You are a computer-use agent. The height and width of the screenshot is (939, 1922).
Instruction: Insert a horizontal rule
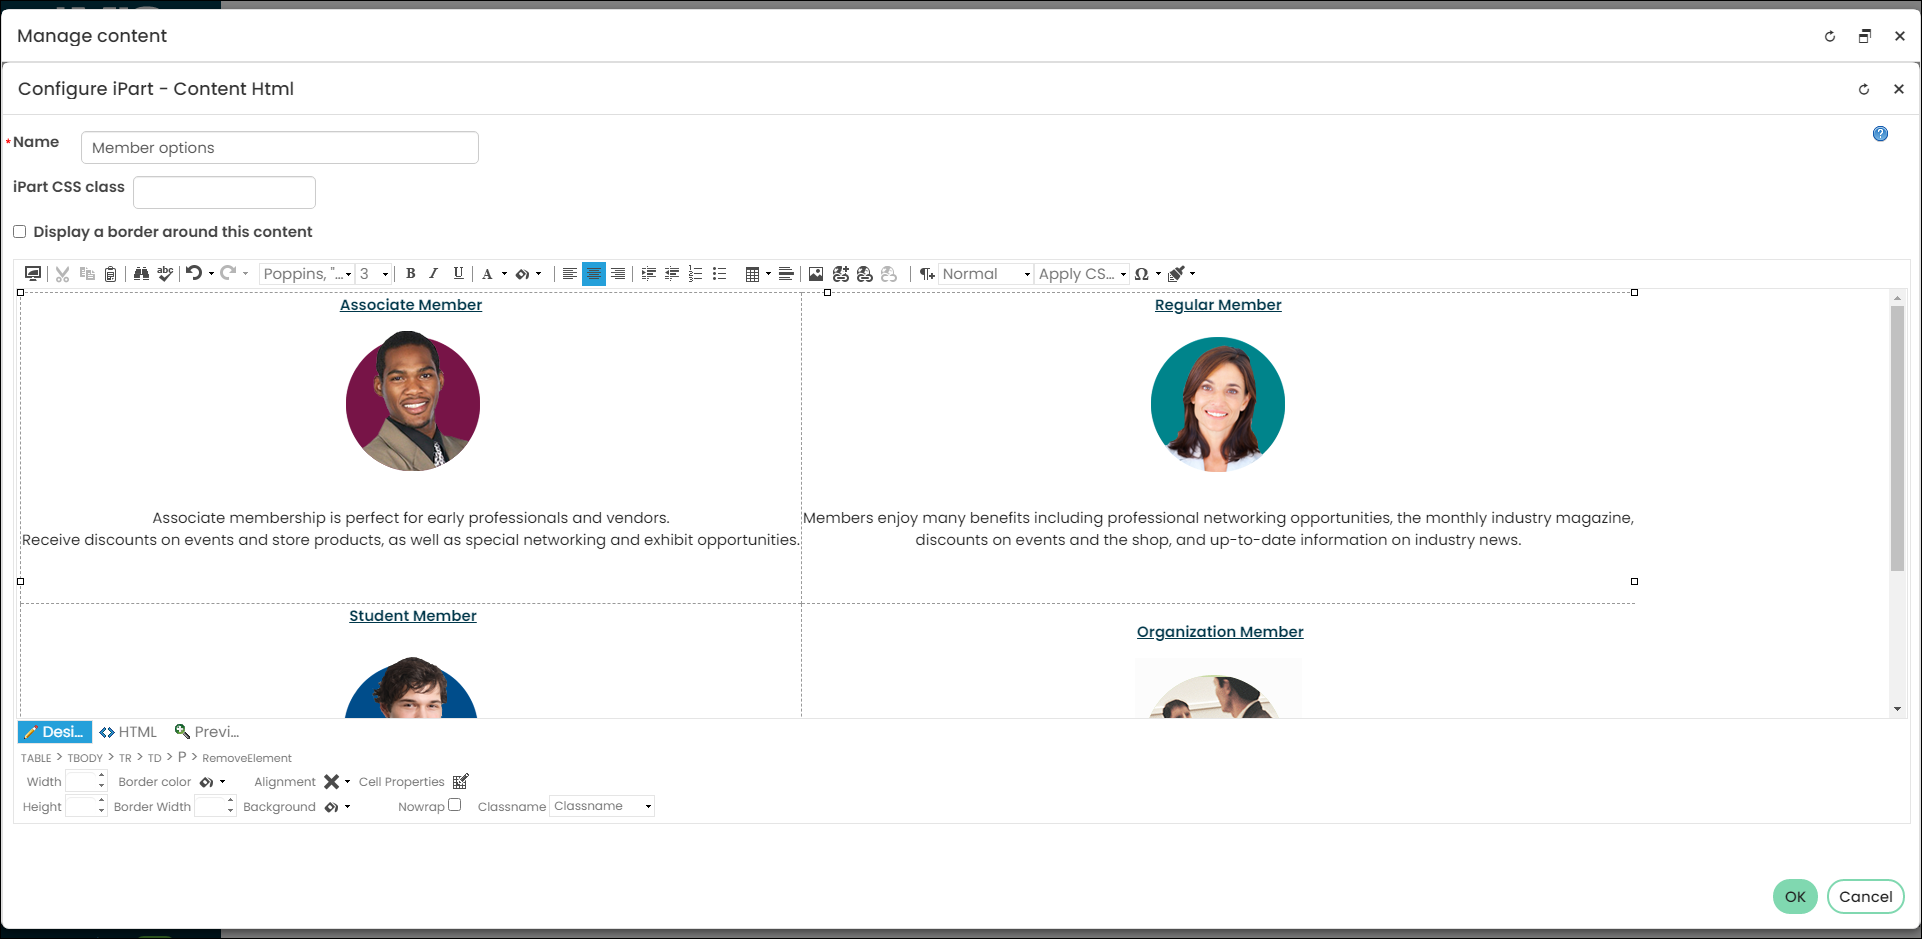pyautogui.click(x=786, y=274)
